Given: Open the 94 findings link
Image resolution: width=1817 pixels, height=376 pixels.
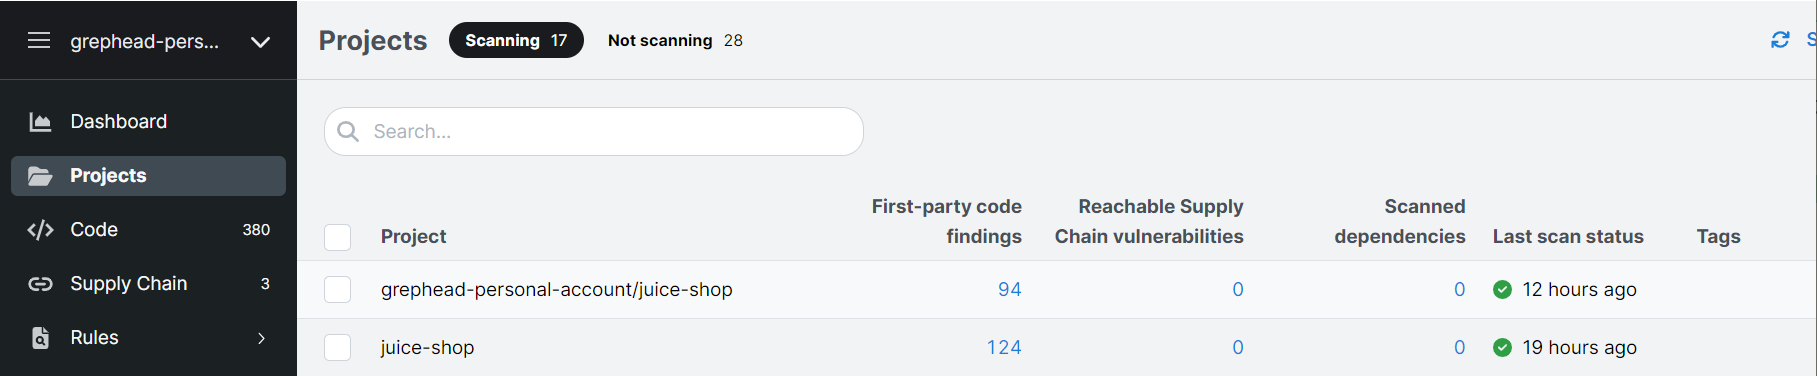Looking at the screenshot, I should coord(1010,290).
